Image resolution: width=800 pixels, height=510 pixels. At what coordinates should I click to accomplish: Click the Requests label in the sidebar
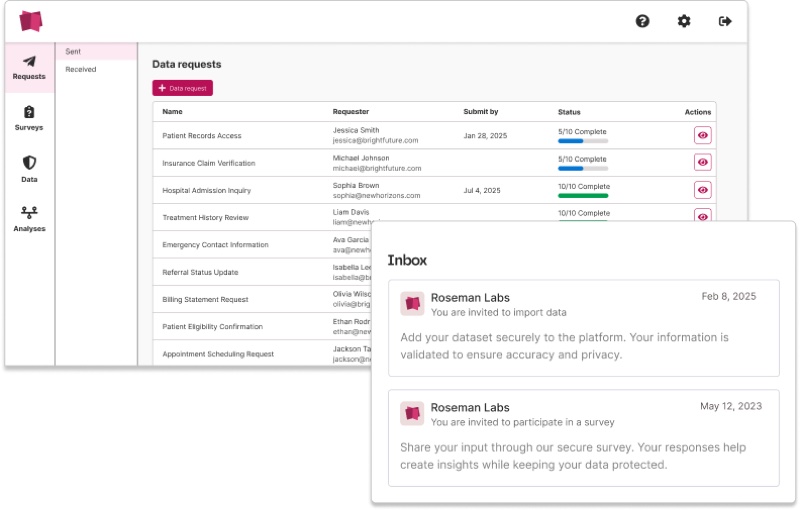click(x=29, y=76)
